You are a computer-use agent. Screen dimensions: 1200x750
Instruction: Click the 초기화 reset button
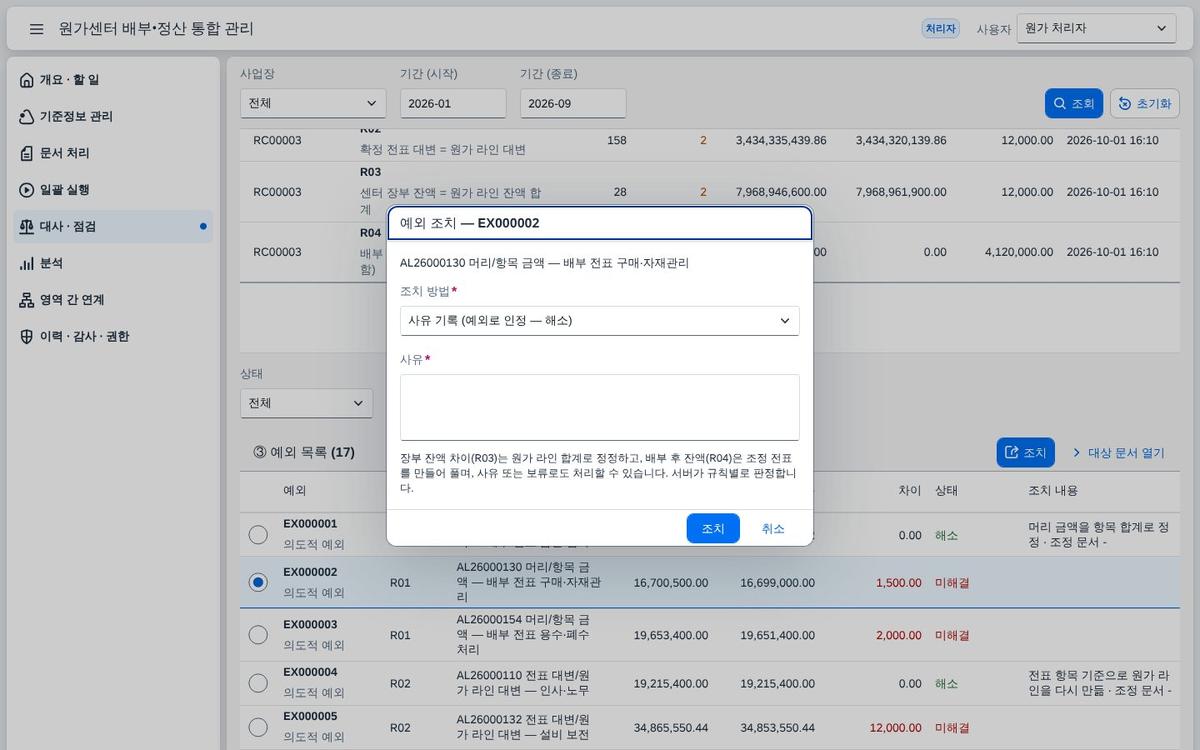1145,103
